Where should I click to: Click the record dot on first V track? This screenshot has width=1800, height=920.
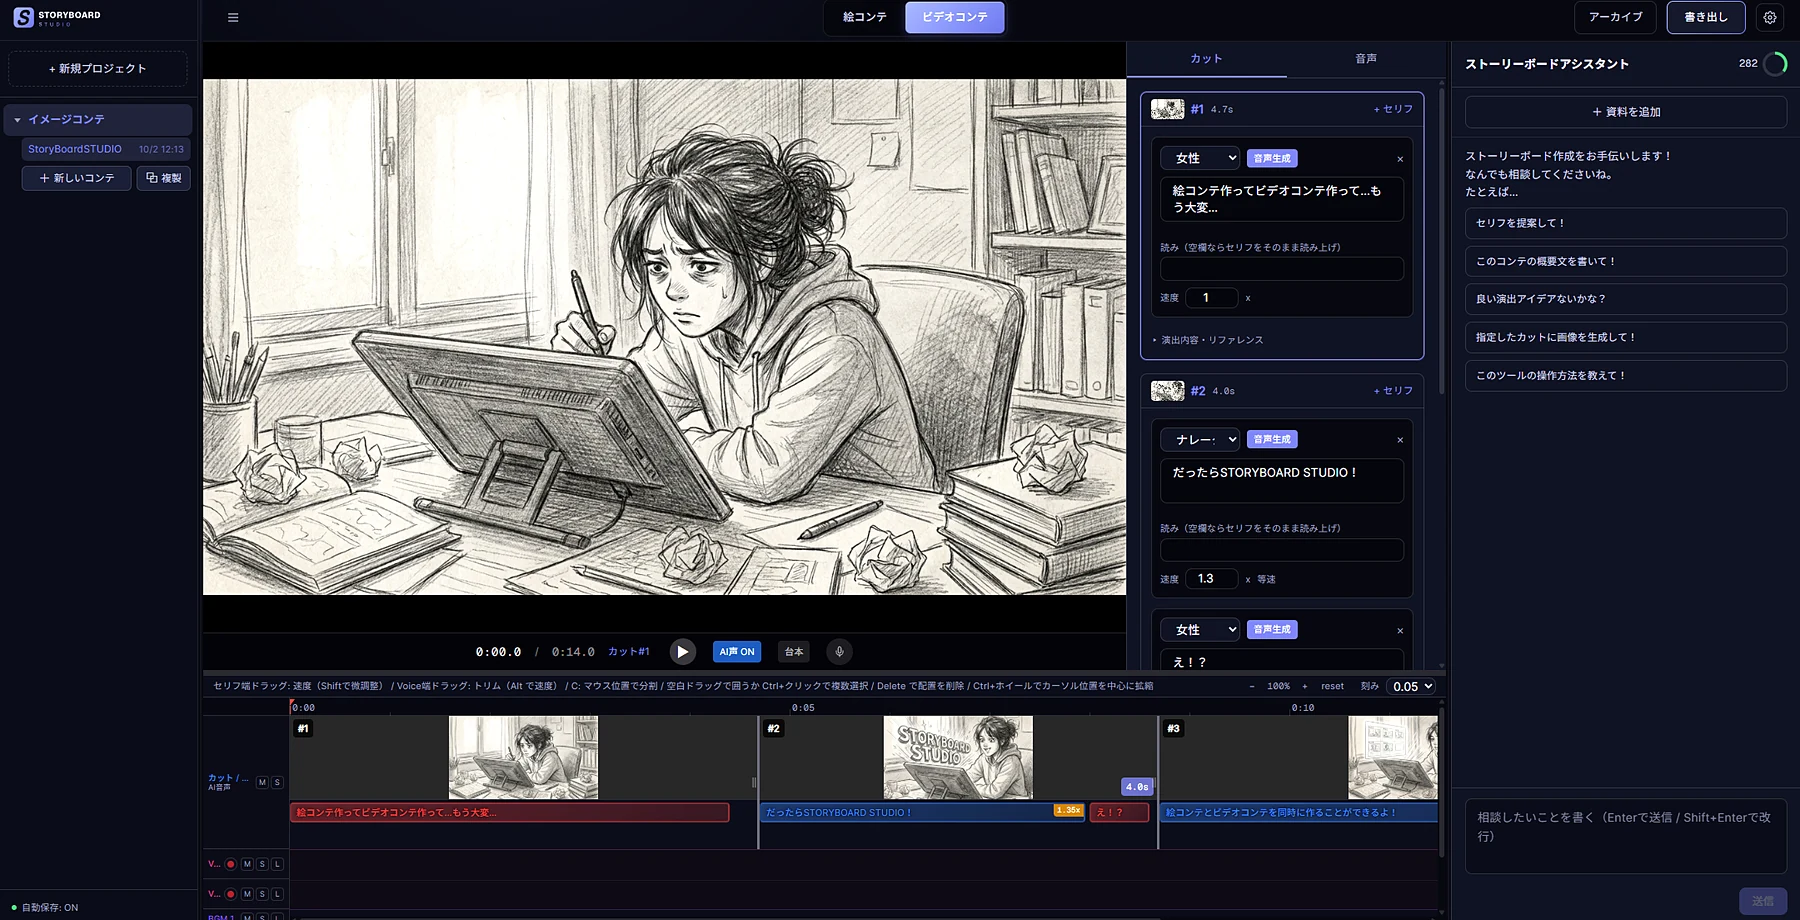click(231, 864)
